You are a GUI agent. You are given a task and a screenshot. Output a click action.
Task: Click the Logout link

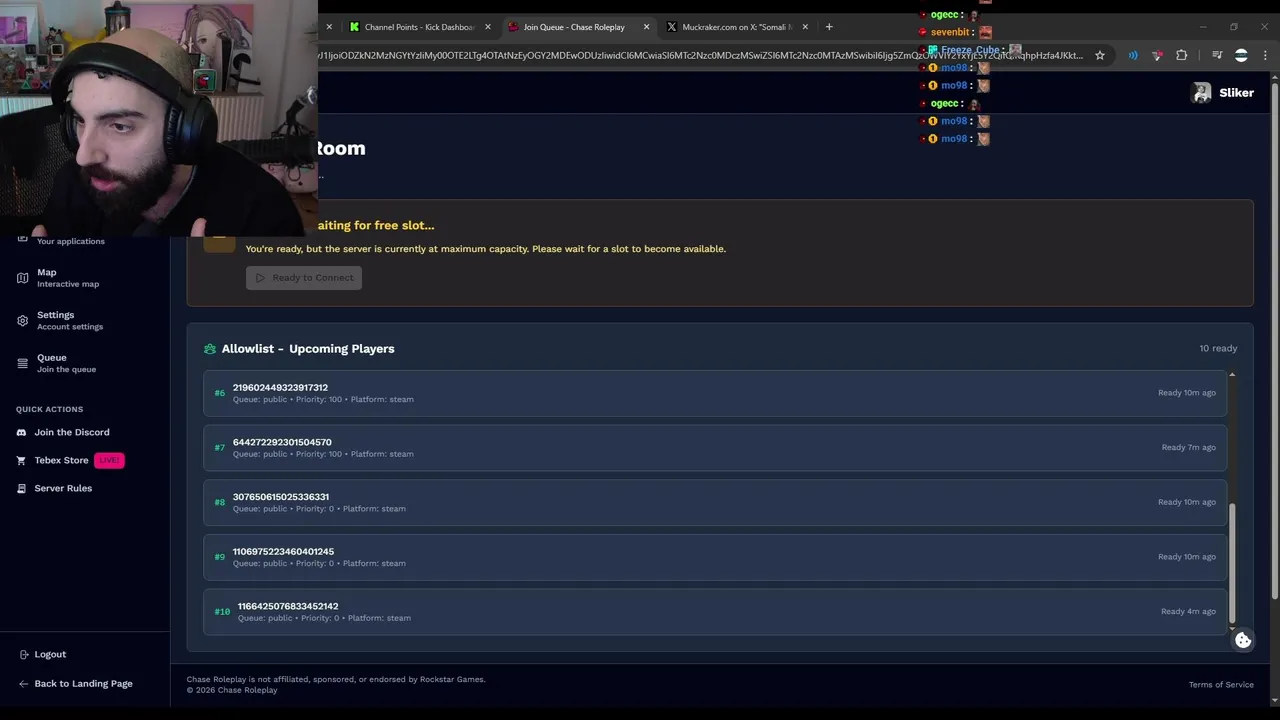50,654
